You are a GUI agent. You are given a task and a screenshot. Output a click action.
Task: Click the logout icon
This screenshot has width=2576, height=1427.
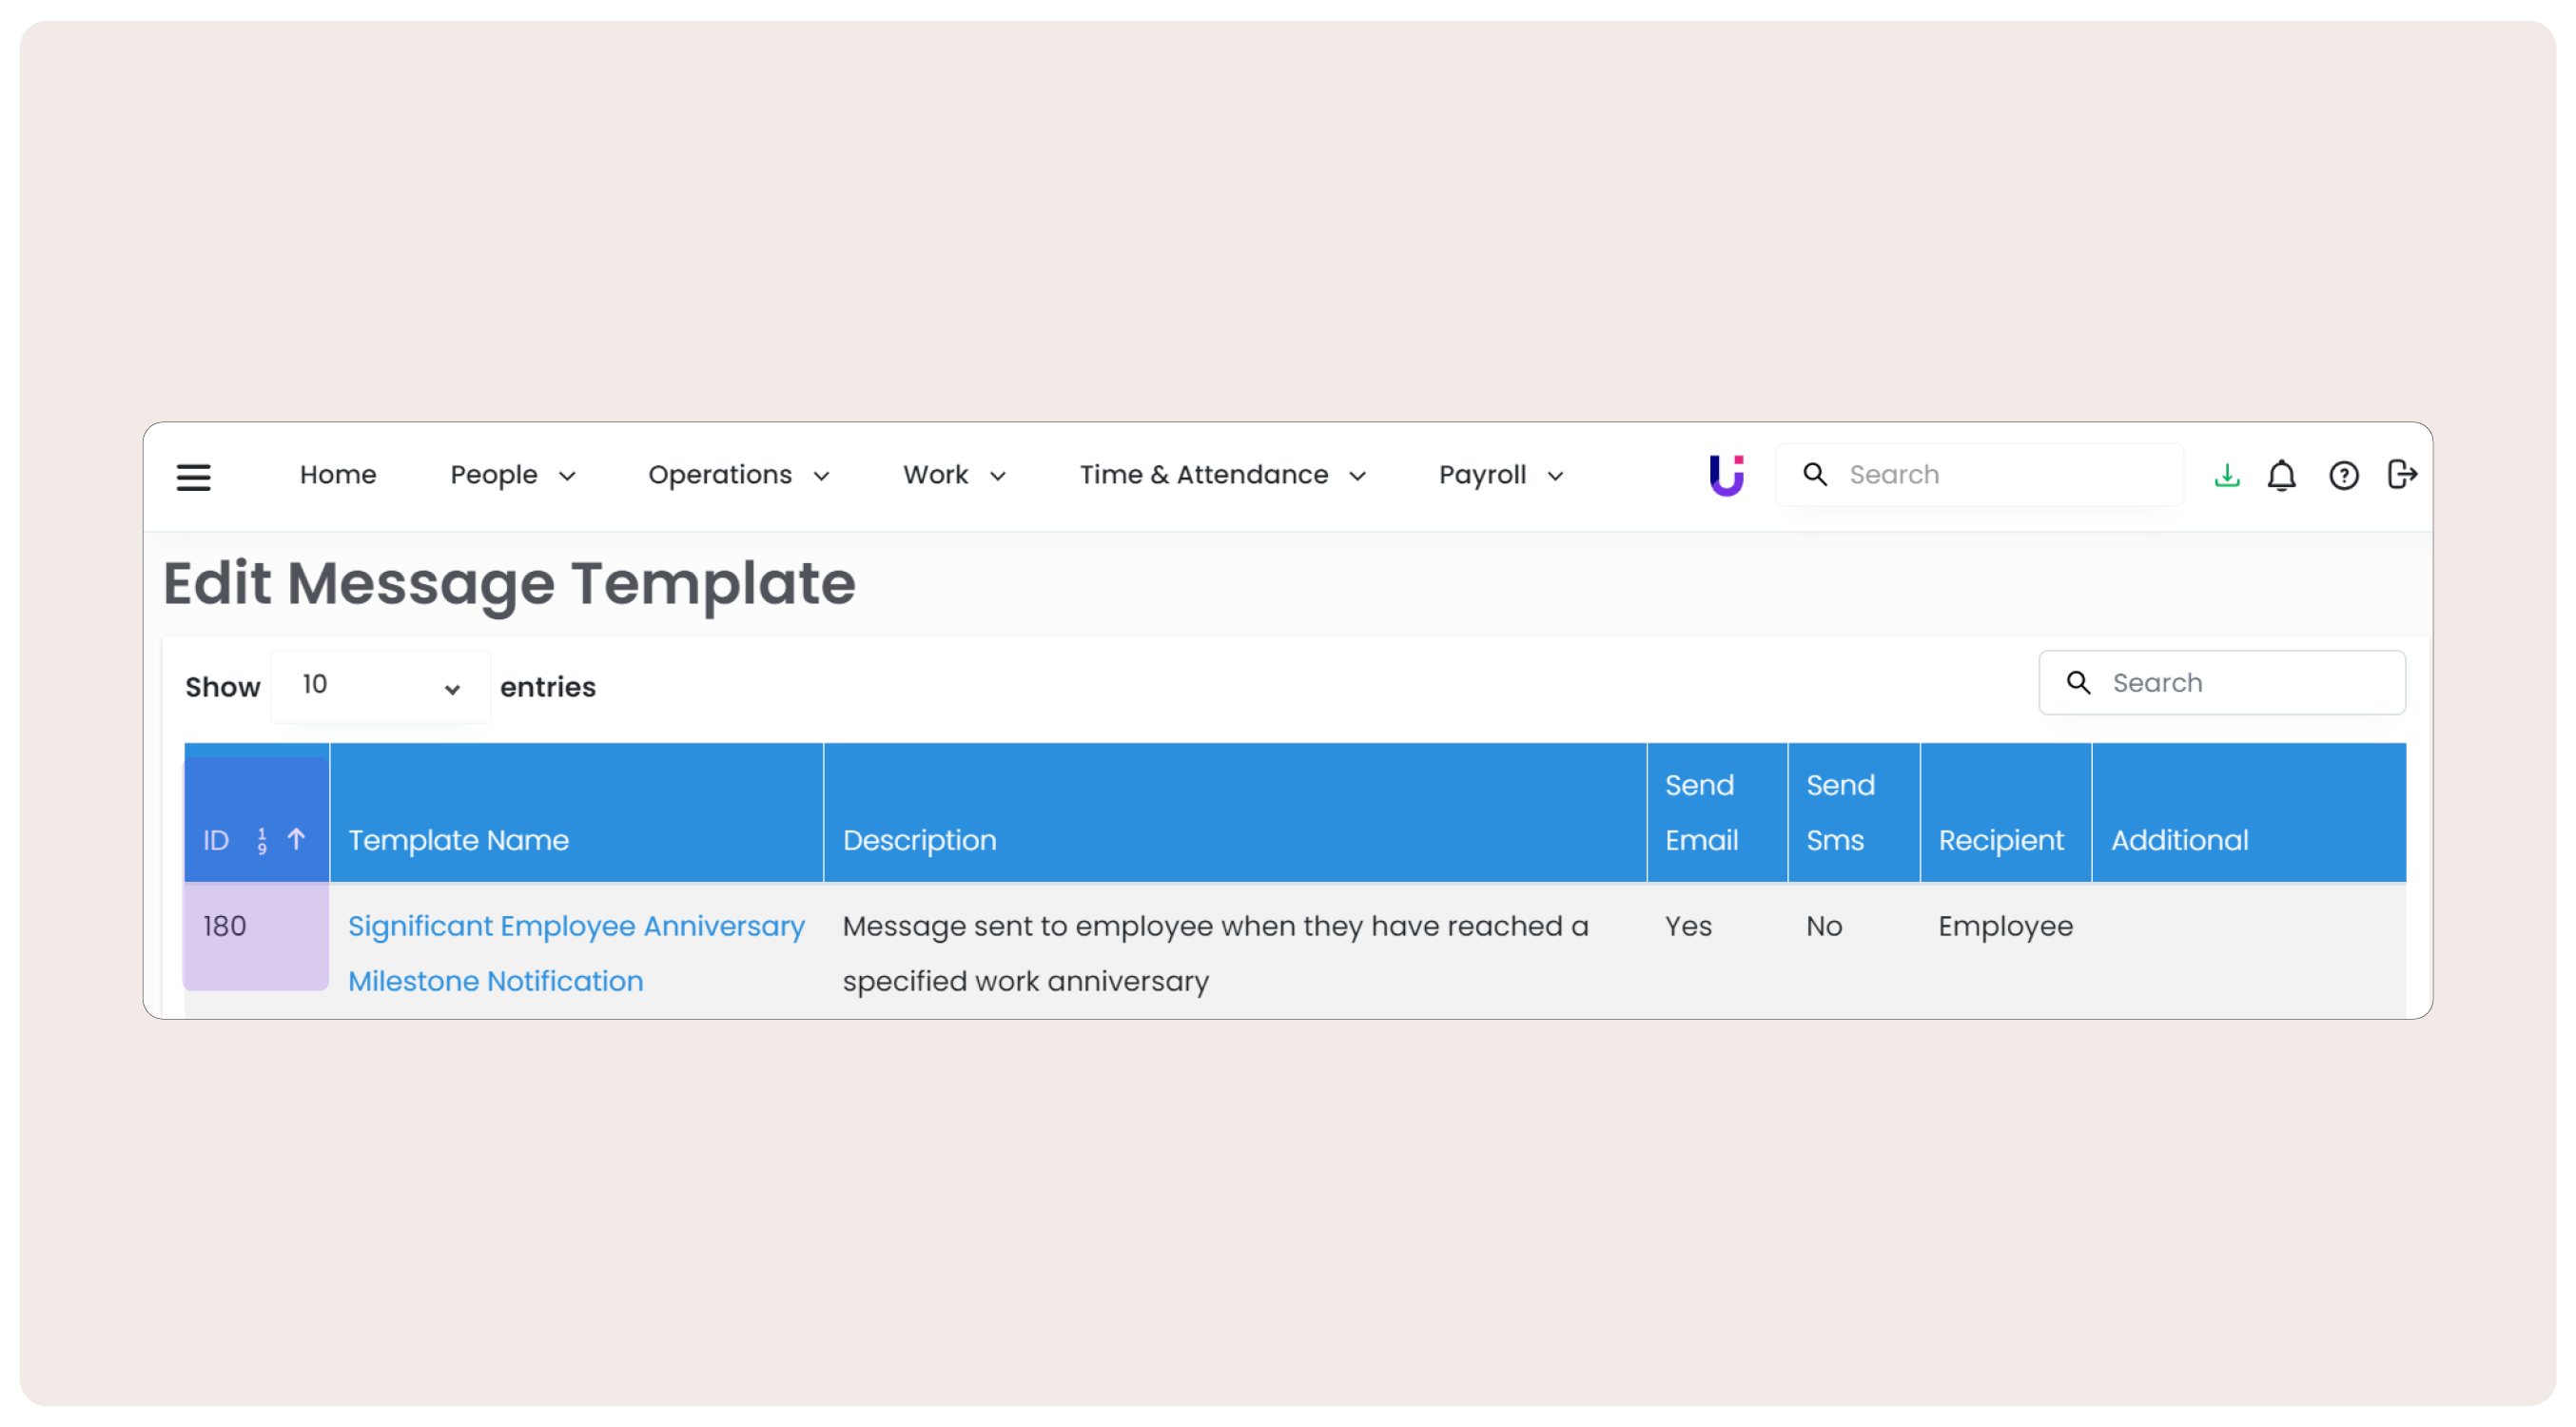pos(2401,474)
